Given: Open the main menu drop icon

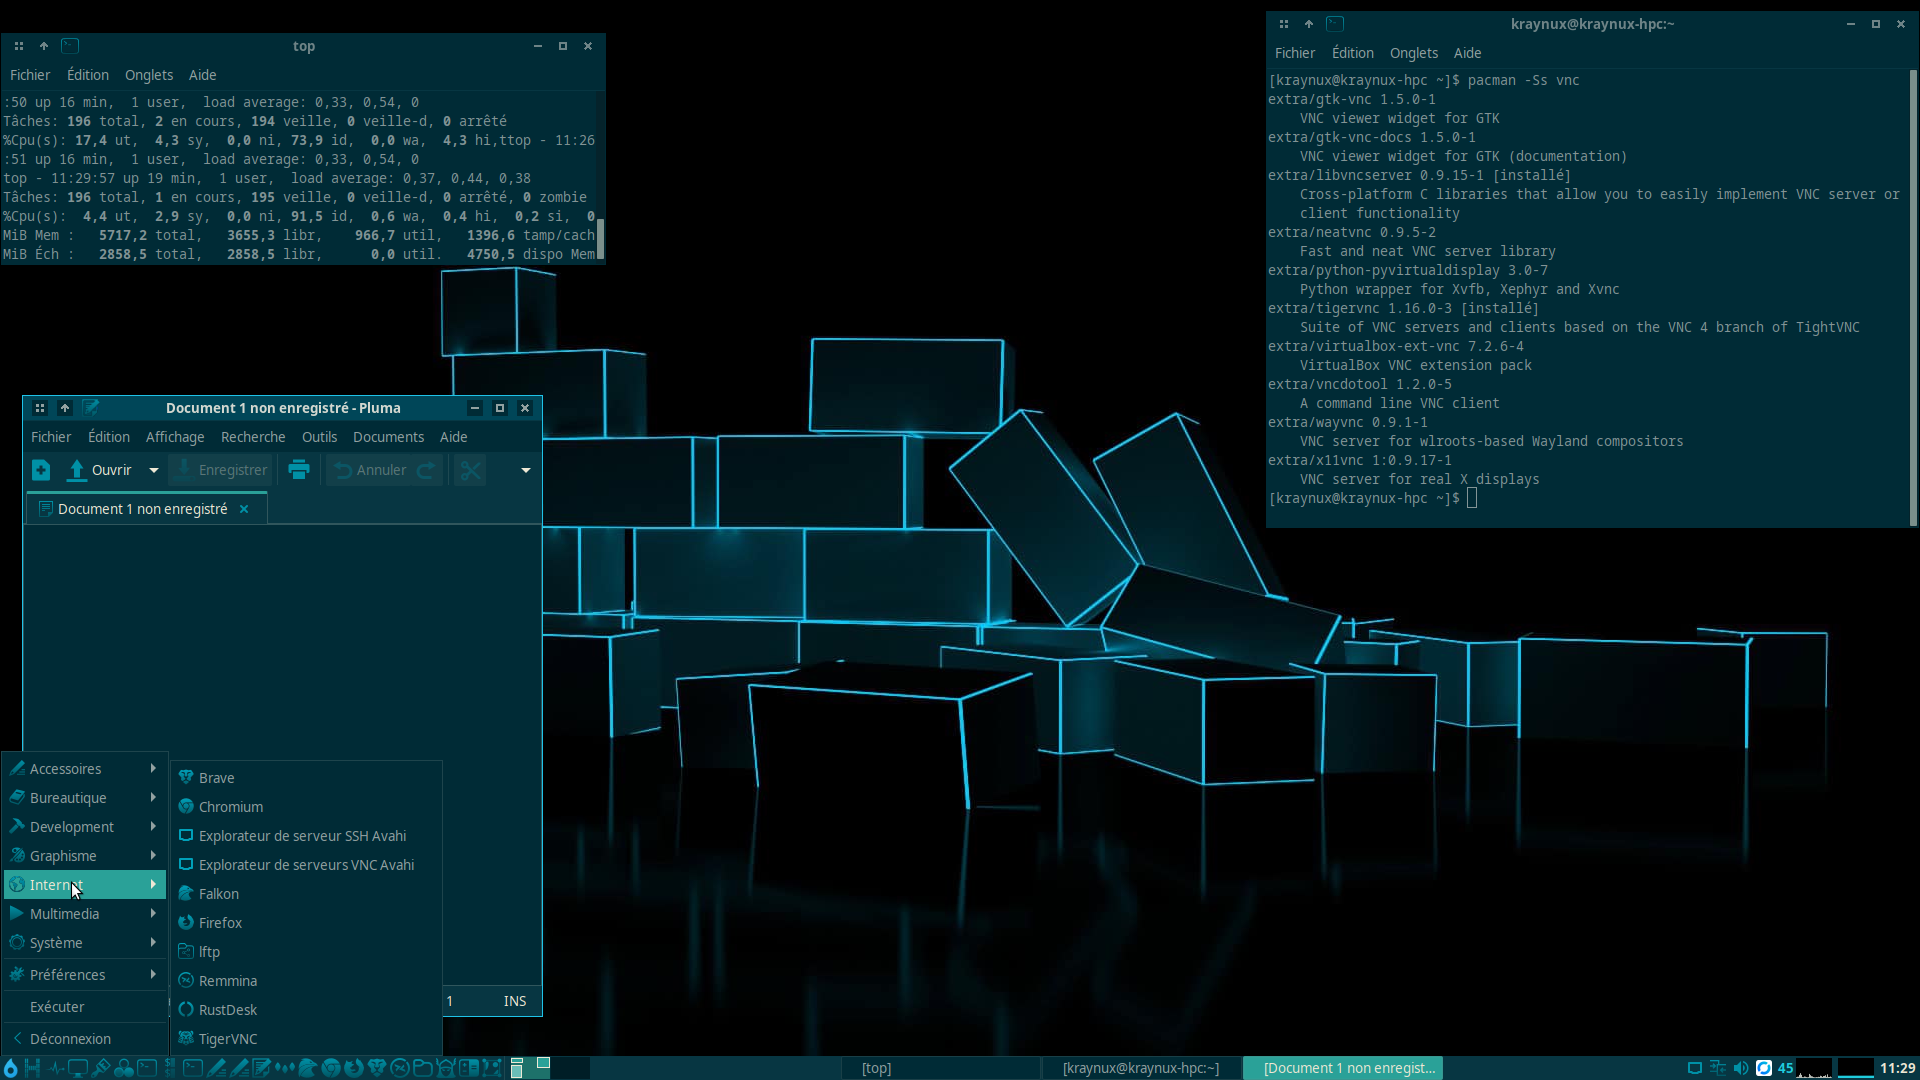Looking at the screenshot, I should point(10,1068).
